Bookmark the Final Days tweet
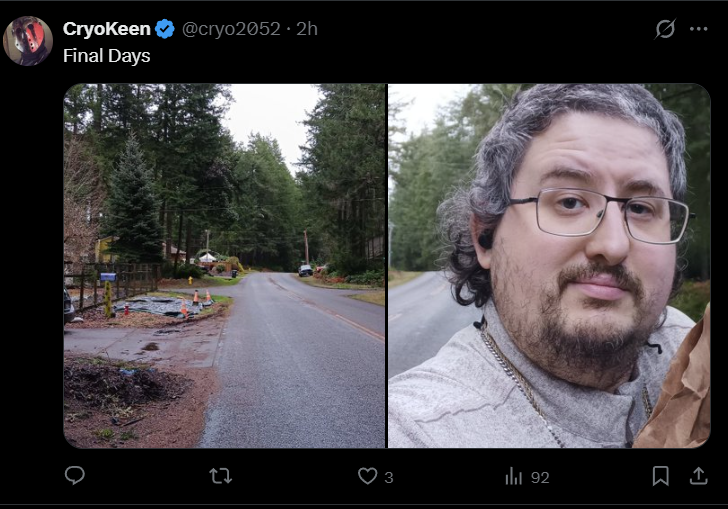The image size is (728, 509). click(x=660, y=476)
